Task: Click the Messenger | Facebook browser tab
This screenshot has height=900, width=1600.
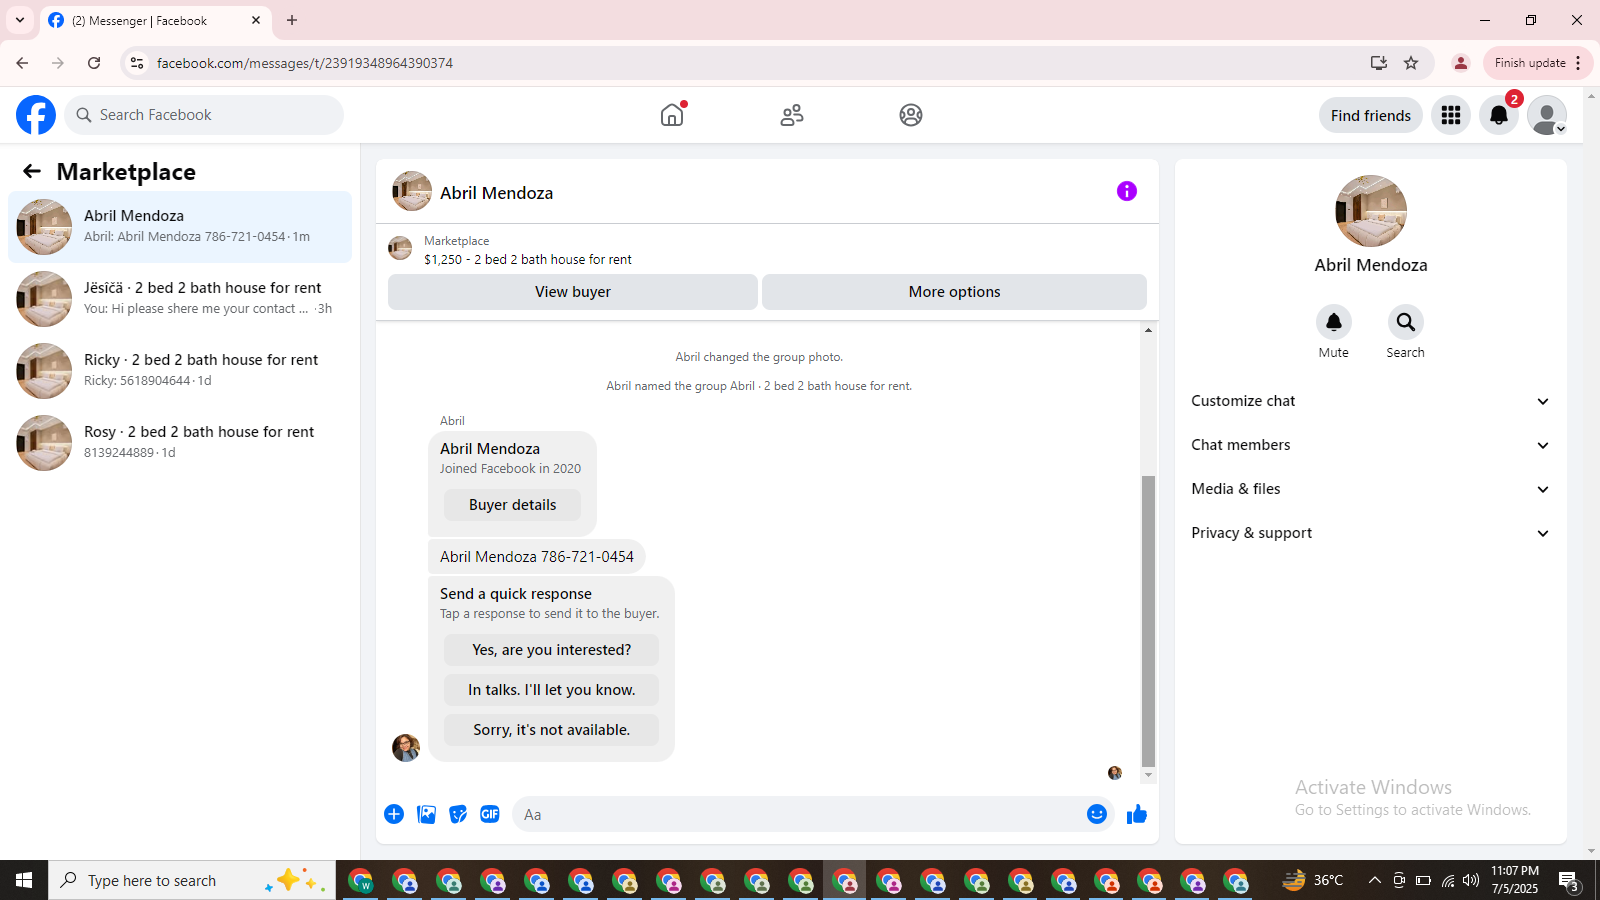Action: 155,20
